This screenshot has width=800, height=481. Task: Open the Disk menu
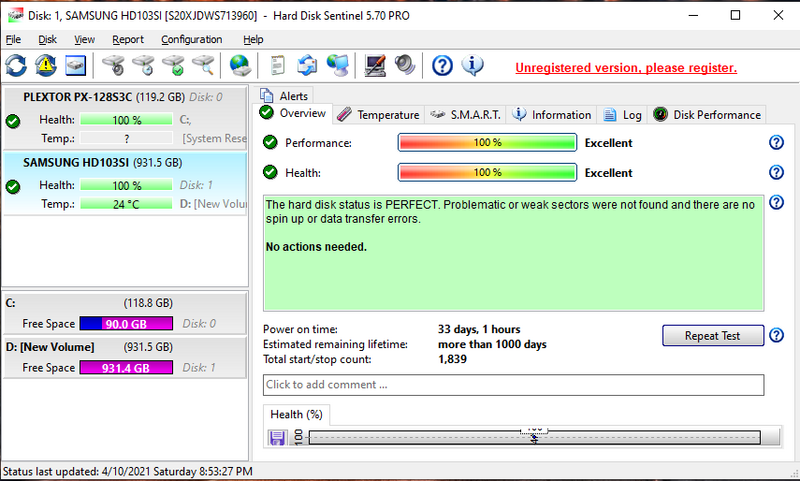pos(47,39)
